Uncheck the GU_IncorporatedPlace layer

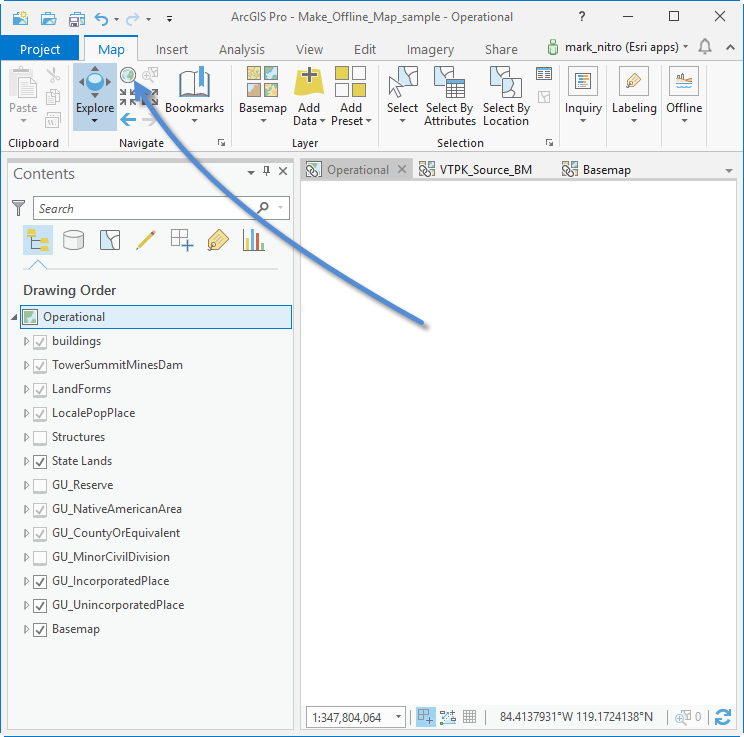pos(40,582)
